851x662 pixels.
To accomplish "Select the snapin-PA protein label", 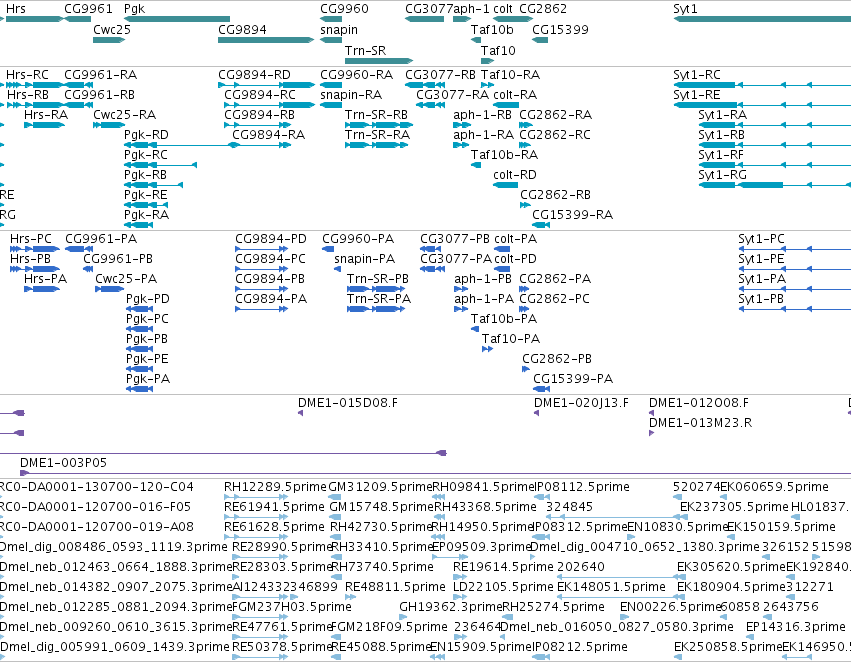I will coord(365,259).
